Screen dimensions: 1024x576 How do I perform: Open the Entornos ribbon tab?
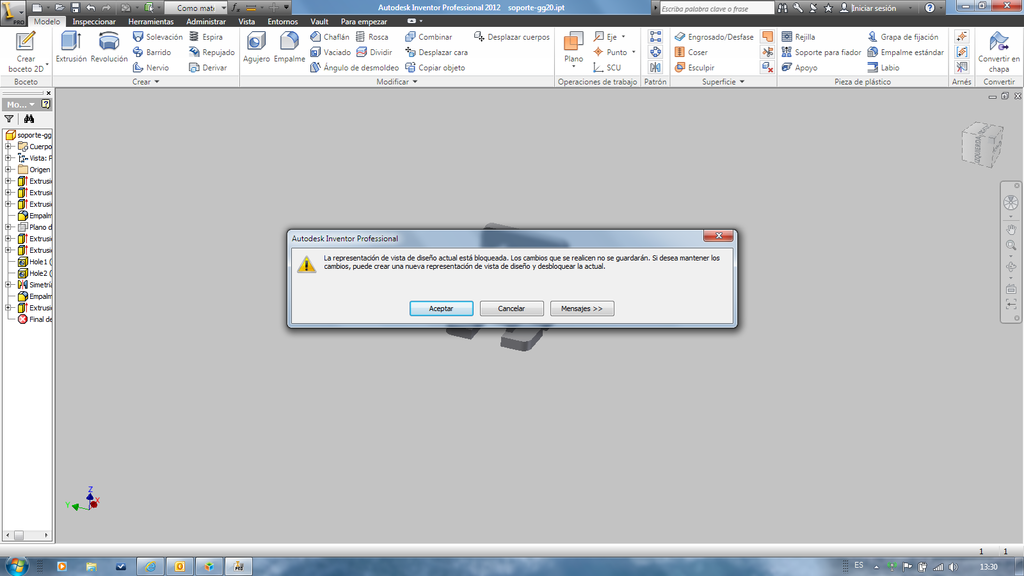pyautogui.click(x=283, y=22)
